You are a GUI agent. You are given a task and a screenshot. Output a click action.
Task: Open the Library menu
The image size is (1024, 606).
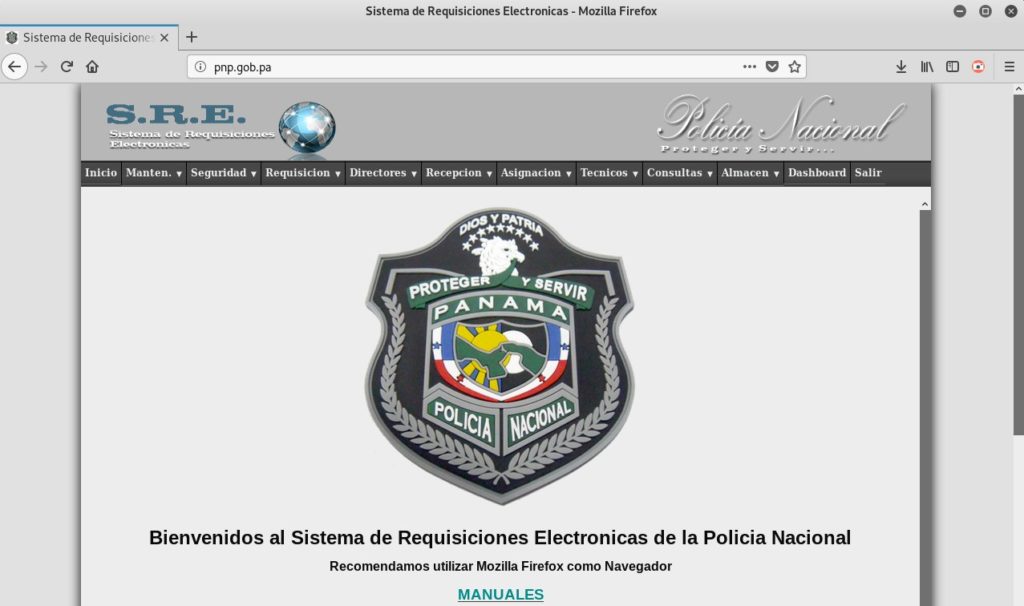tap(927, 67)
